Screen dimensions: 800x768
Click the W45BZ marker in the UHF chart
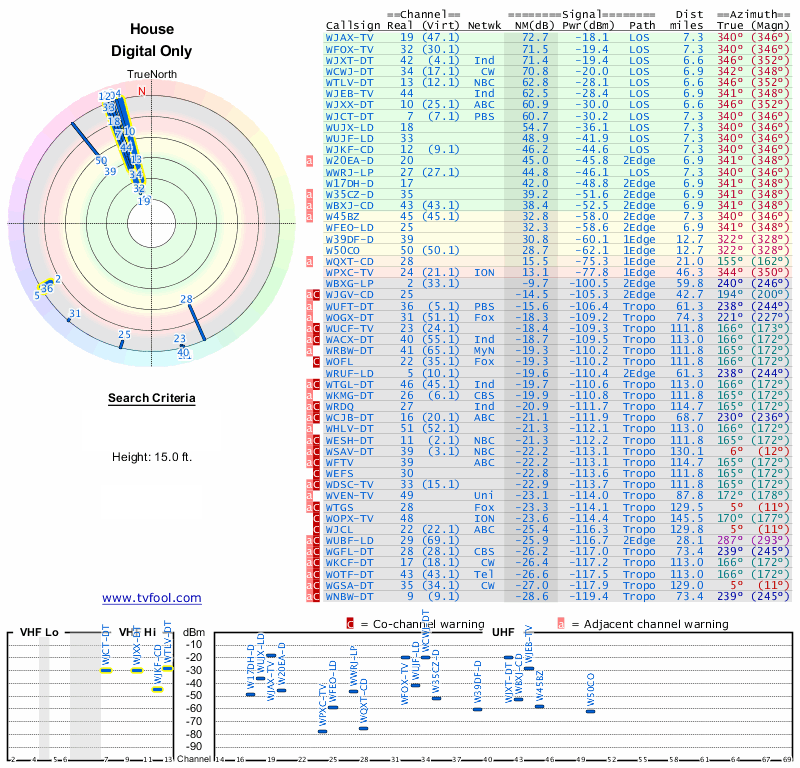click(x=539, y=707)
